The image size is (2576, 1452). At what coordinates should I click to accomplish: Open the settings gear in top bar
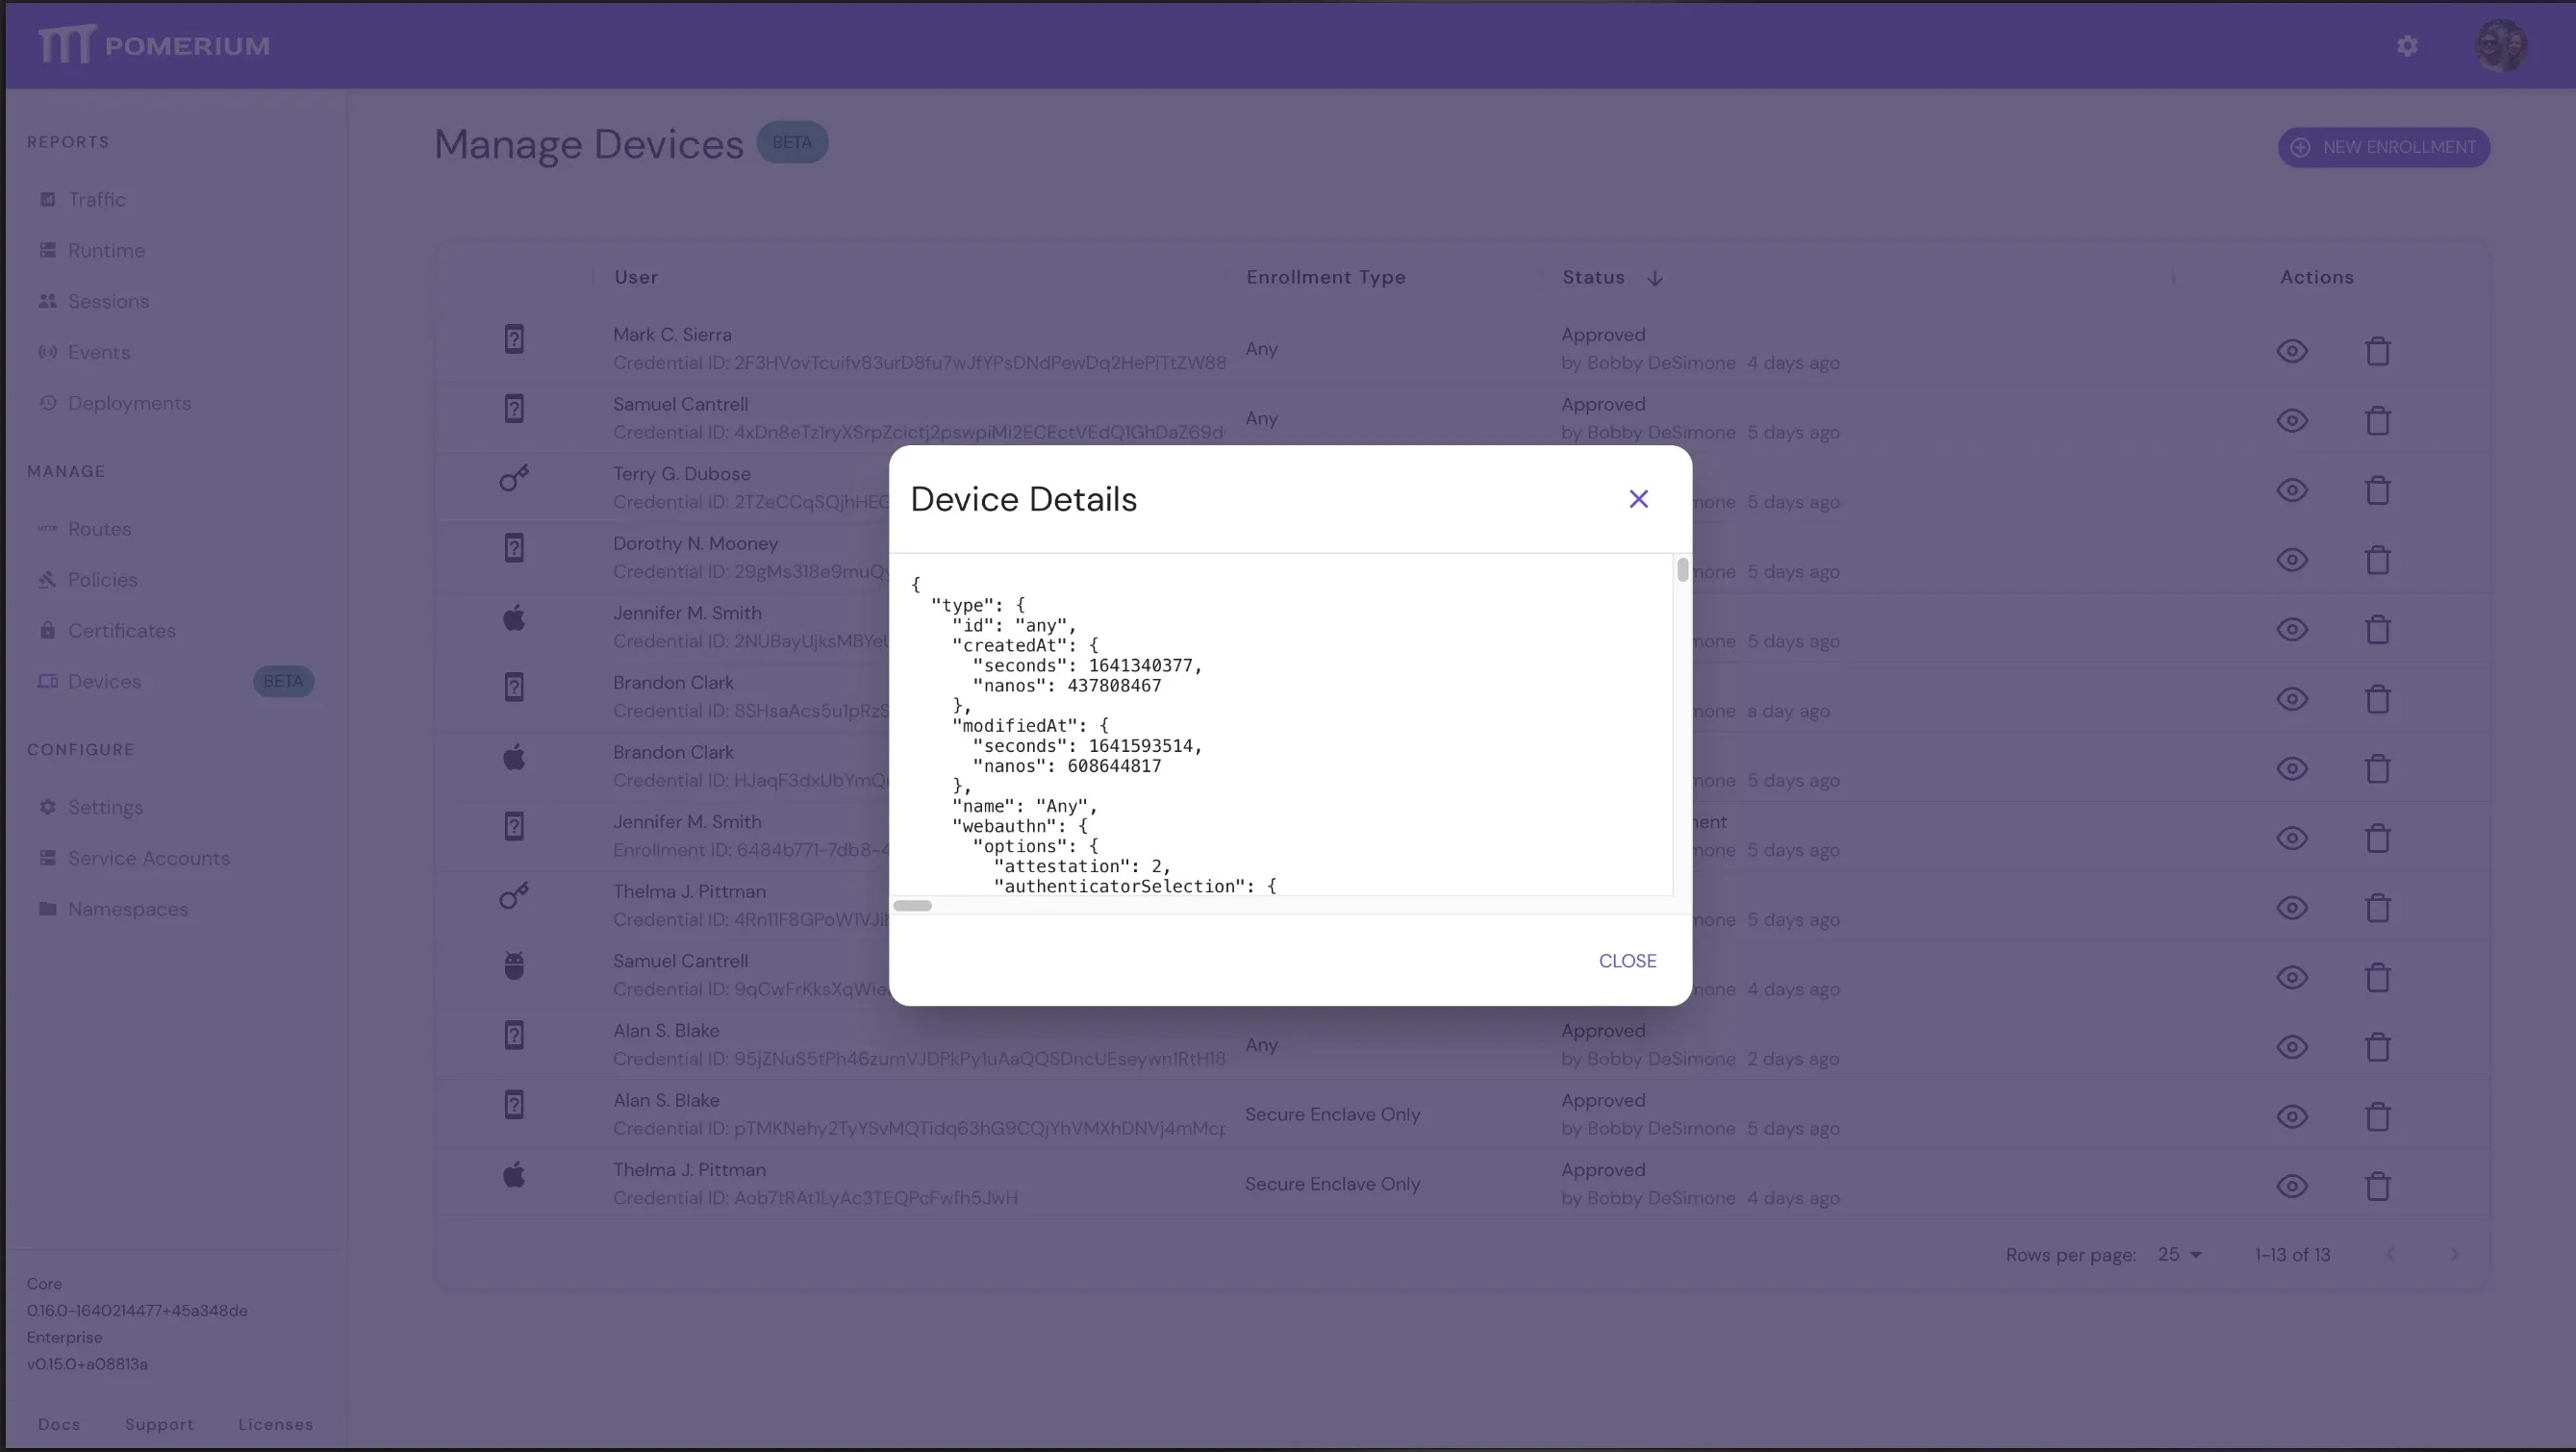2407,46
